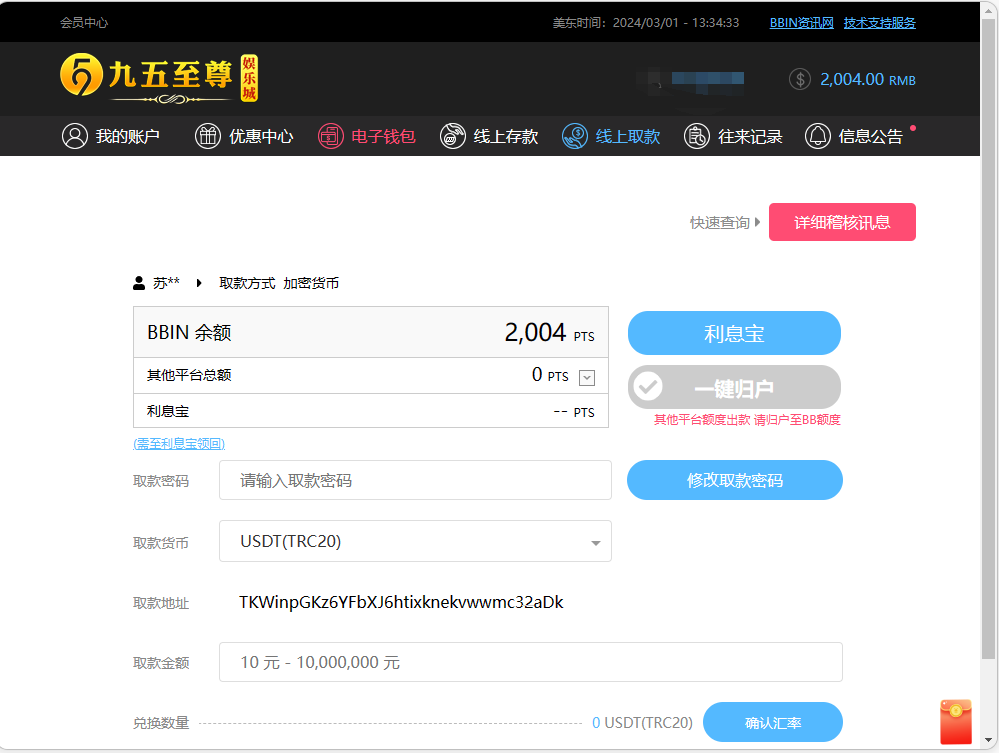Click the 取款方式 加密货币 text
The image size is (999, 753).
(x=279, y=283)
